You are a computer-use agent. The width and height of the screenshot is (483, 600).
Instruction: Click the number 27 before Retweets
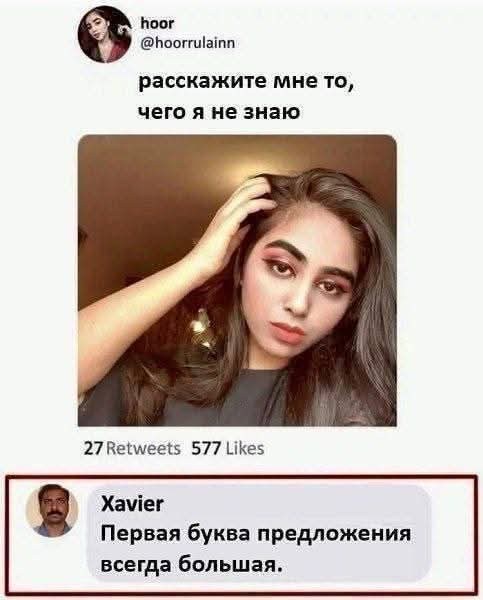point(92,448)
